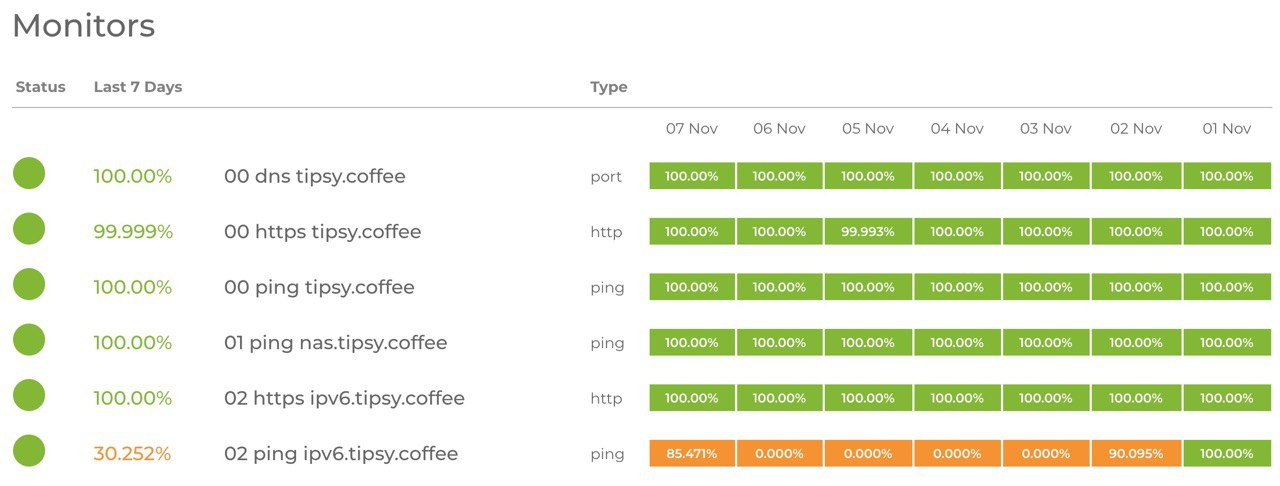Click the orange 90.095% cell for 02 Nov
The image size is (1280, 486).
tap(1136, 454)
